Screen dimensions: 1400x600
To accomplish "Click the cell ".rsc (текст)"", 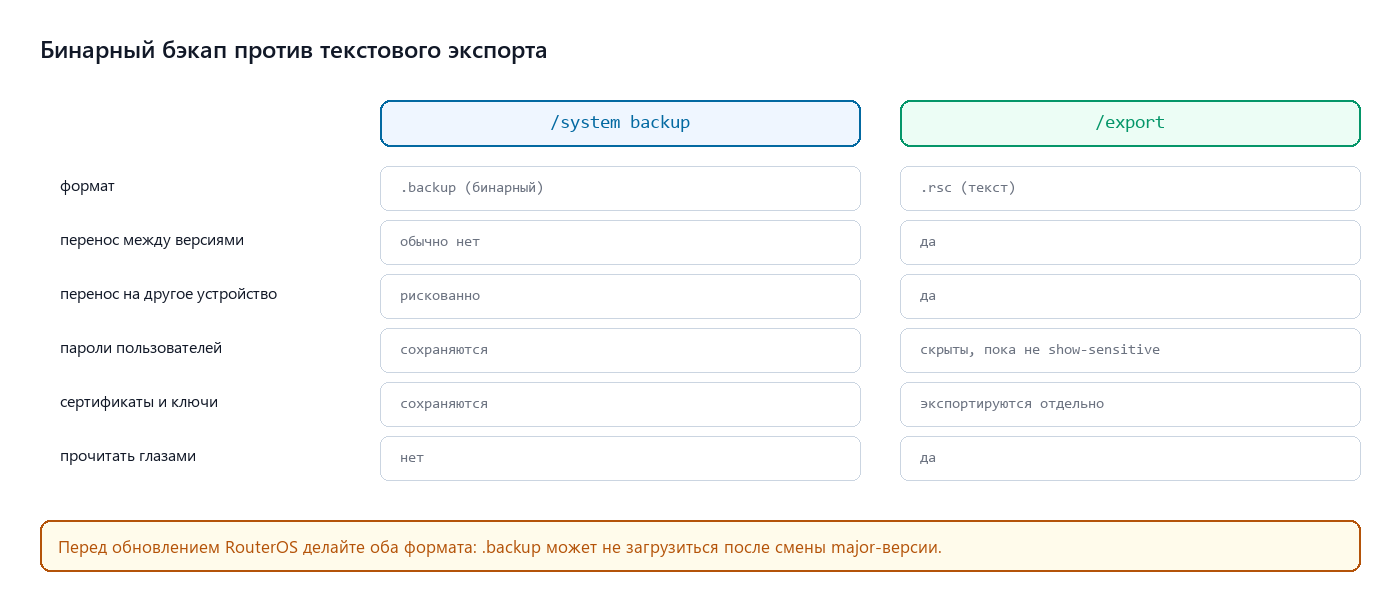I will coord(1130,188).
